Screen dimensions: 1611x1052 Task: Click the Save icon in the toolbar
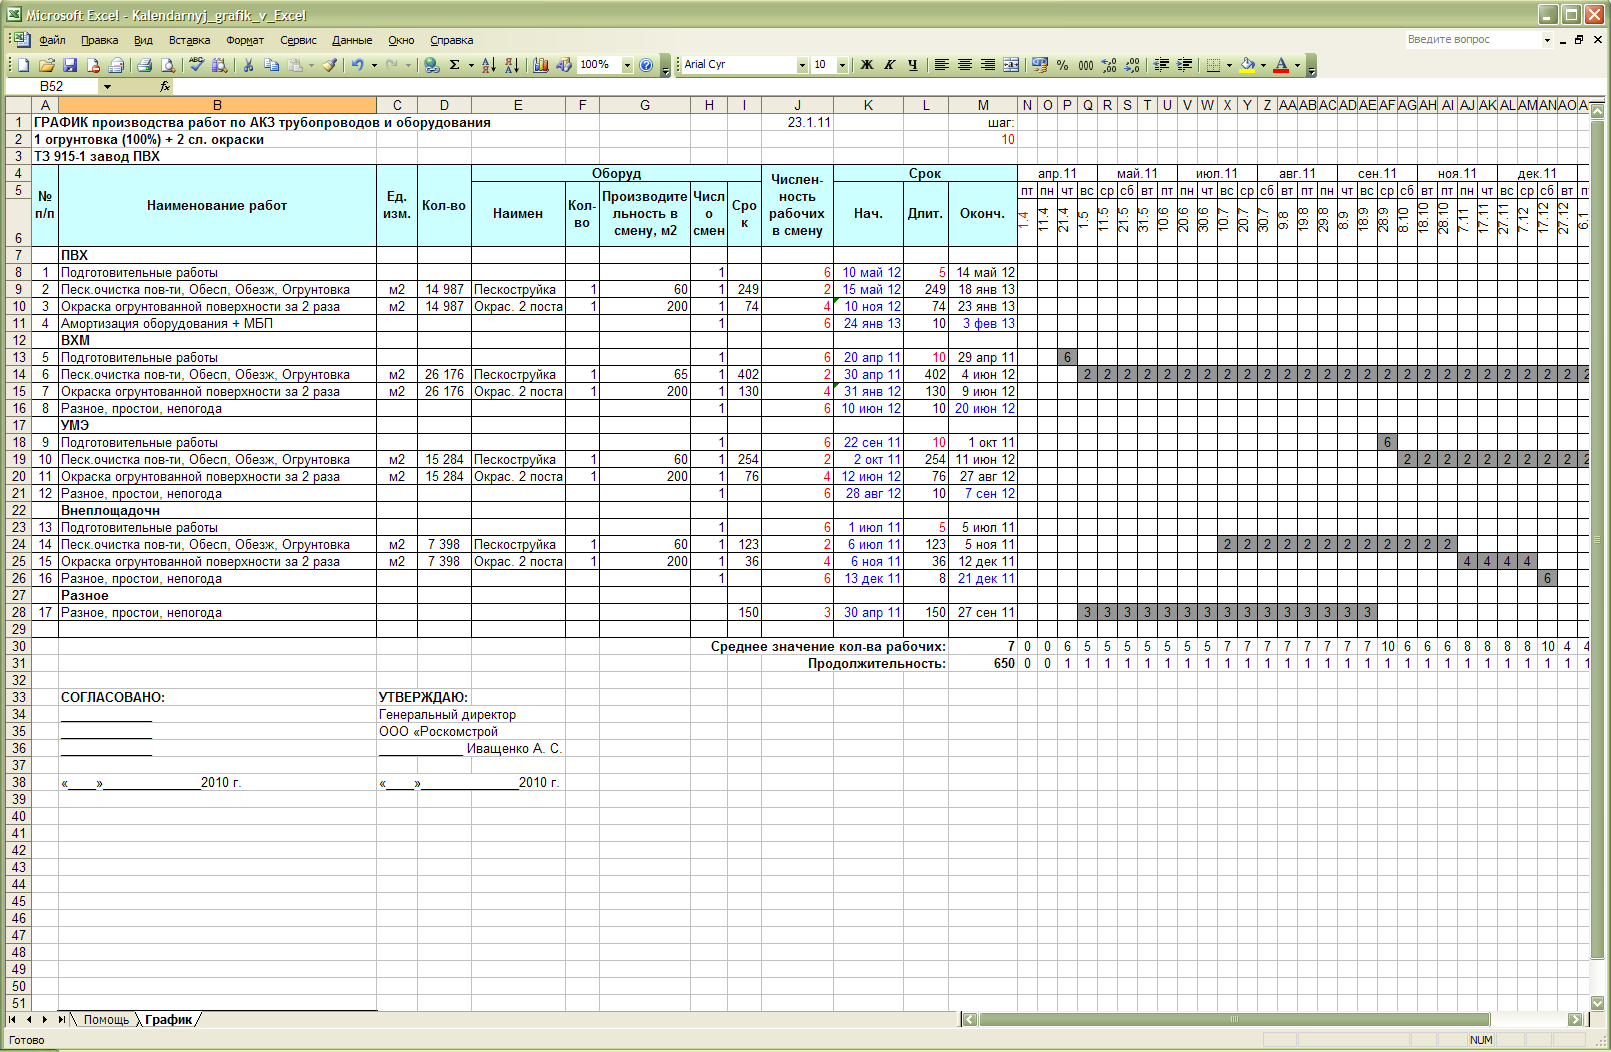coord(70,65)
